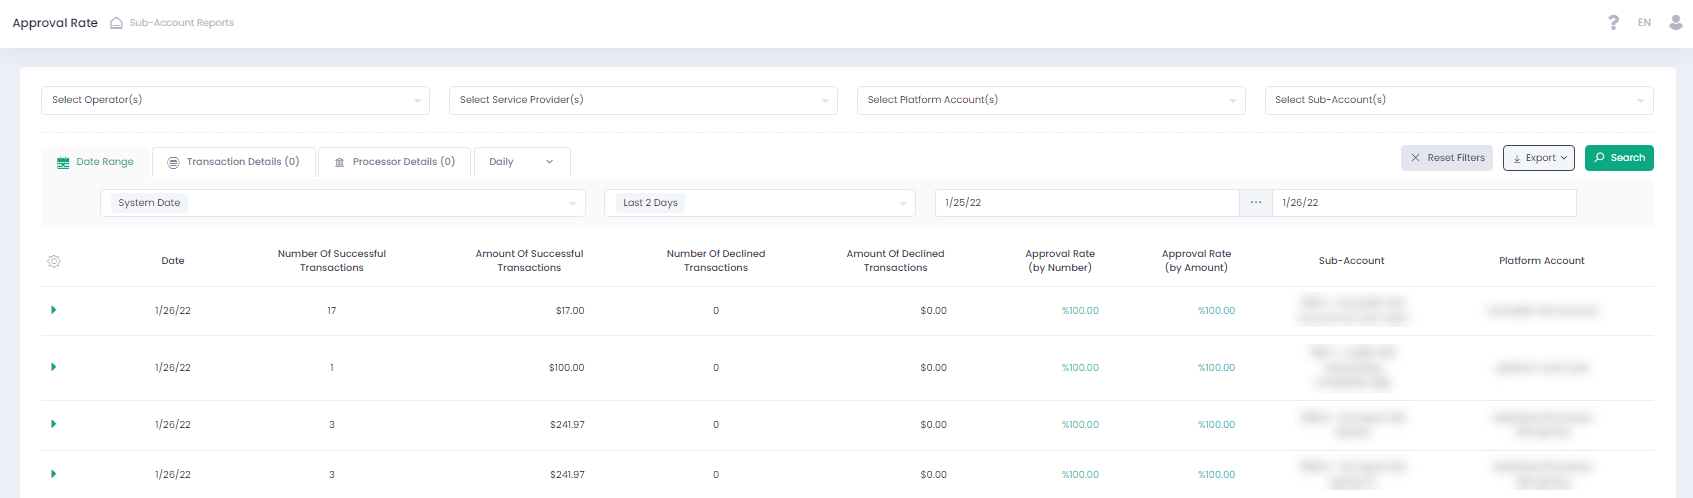Expand the row with $100.00 successful amount
1693x498 pixels.
point(53,367)
